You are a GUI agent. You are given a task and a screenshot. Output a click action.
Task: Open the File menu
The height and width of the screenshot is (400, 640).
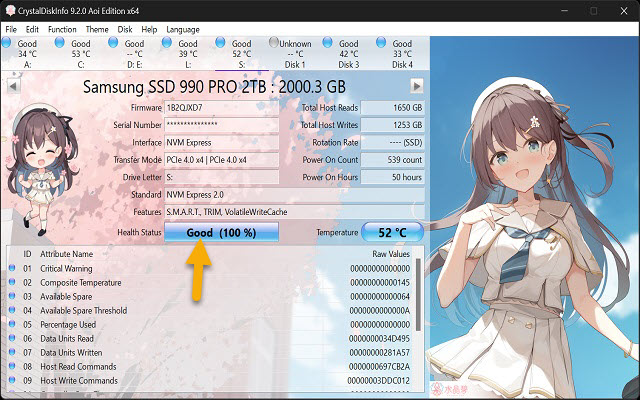(x=11, y=29)
